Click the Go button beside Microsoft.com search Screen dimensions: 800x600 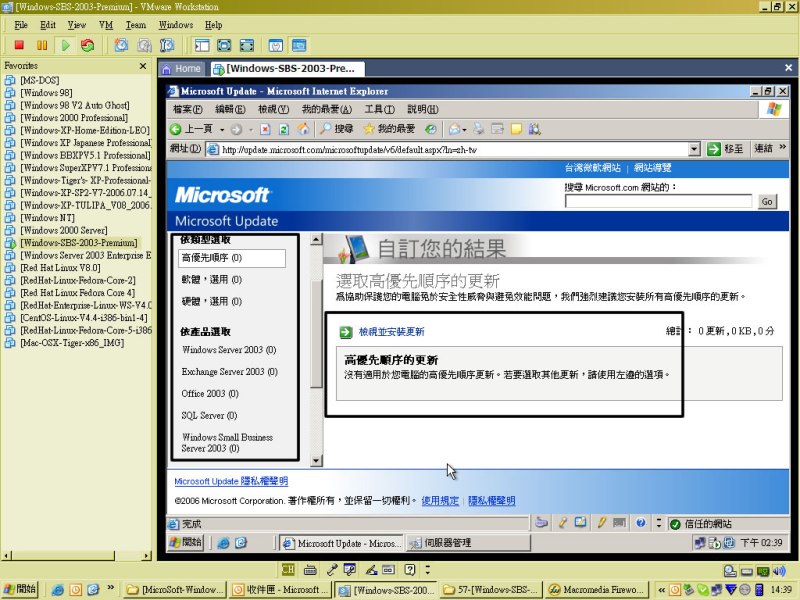tap(767, 202)
